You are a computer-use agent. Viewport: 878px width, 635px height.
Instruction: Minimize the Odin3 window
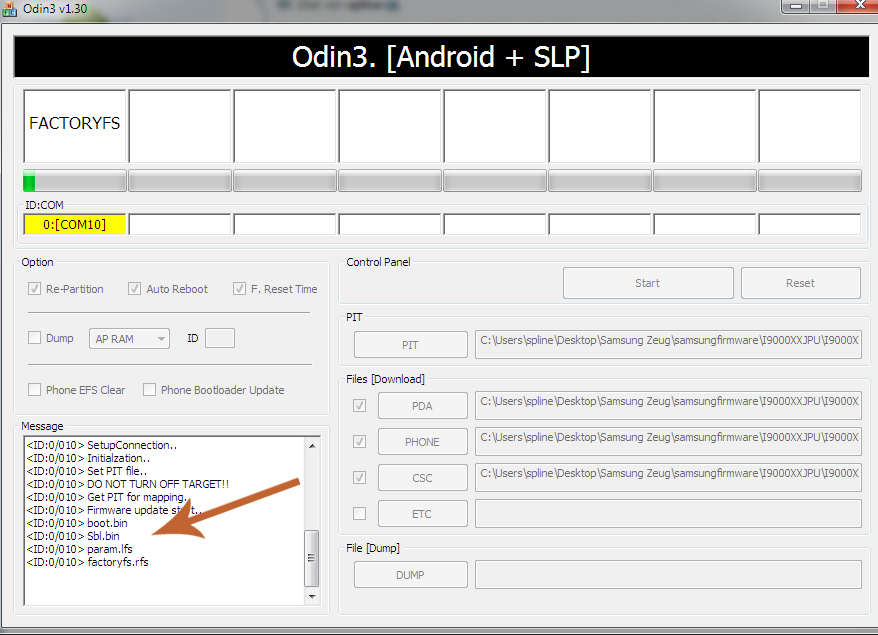[x=796, y=6]
